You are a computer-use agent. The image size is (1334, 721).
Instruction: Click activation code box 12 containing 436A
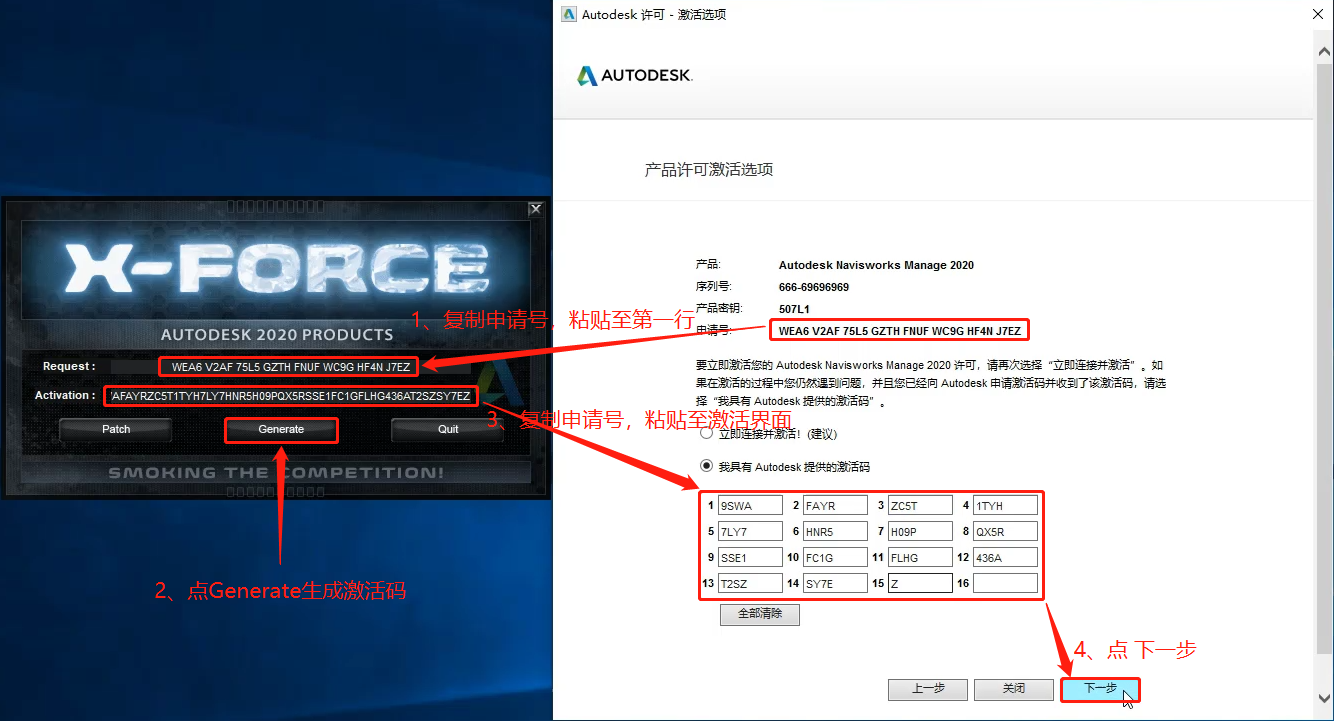[1005, 558]
